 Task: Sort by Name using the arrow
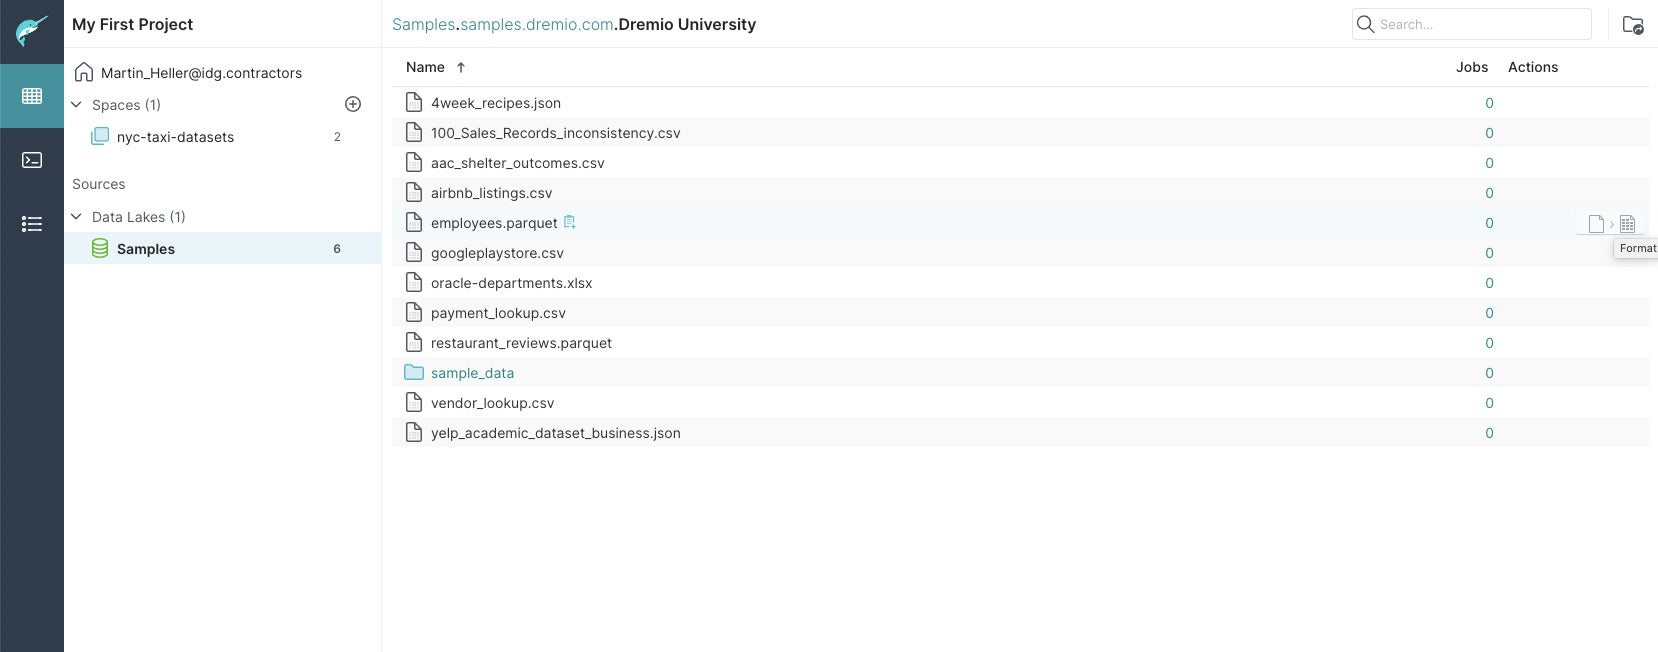[x=461, y=67]
